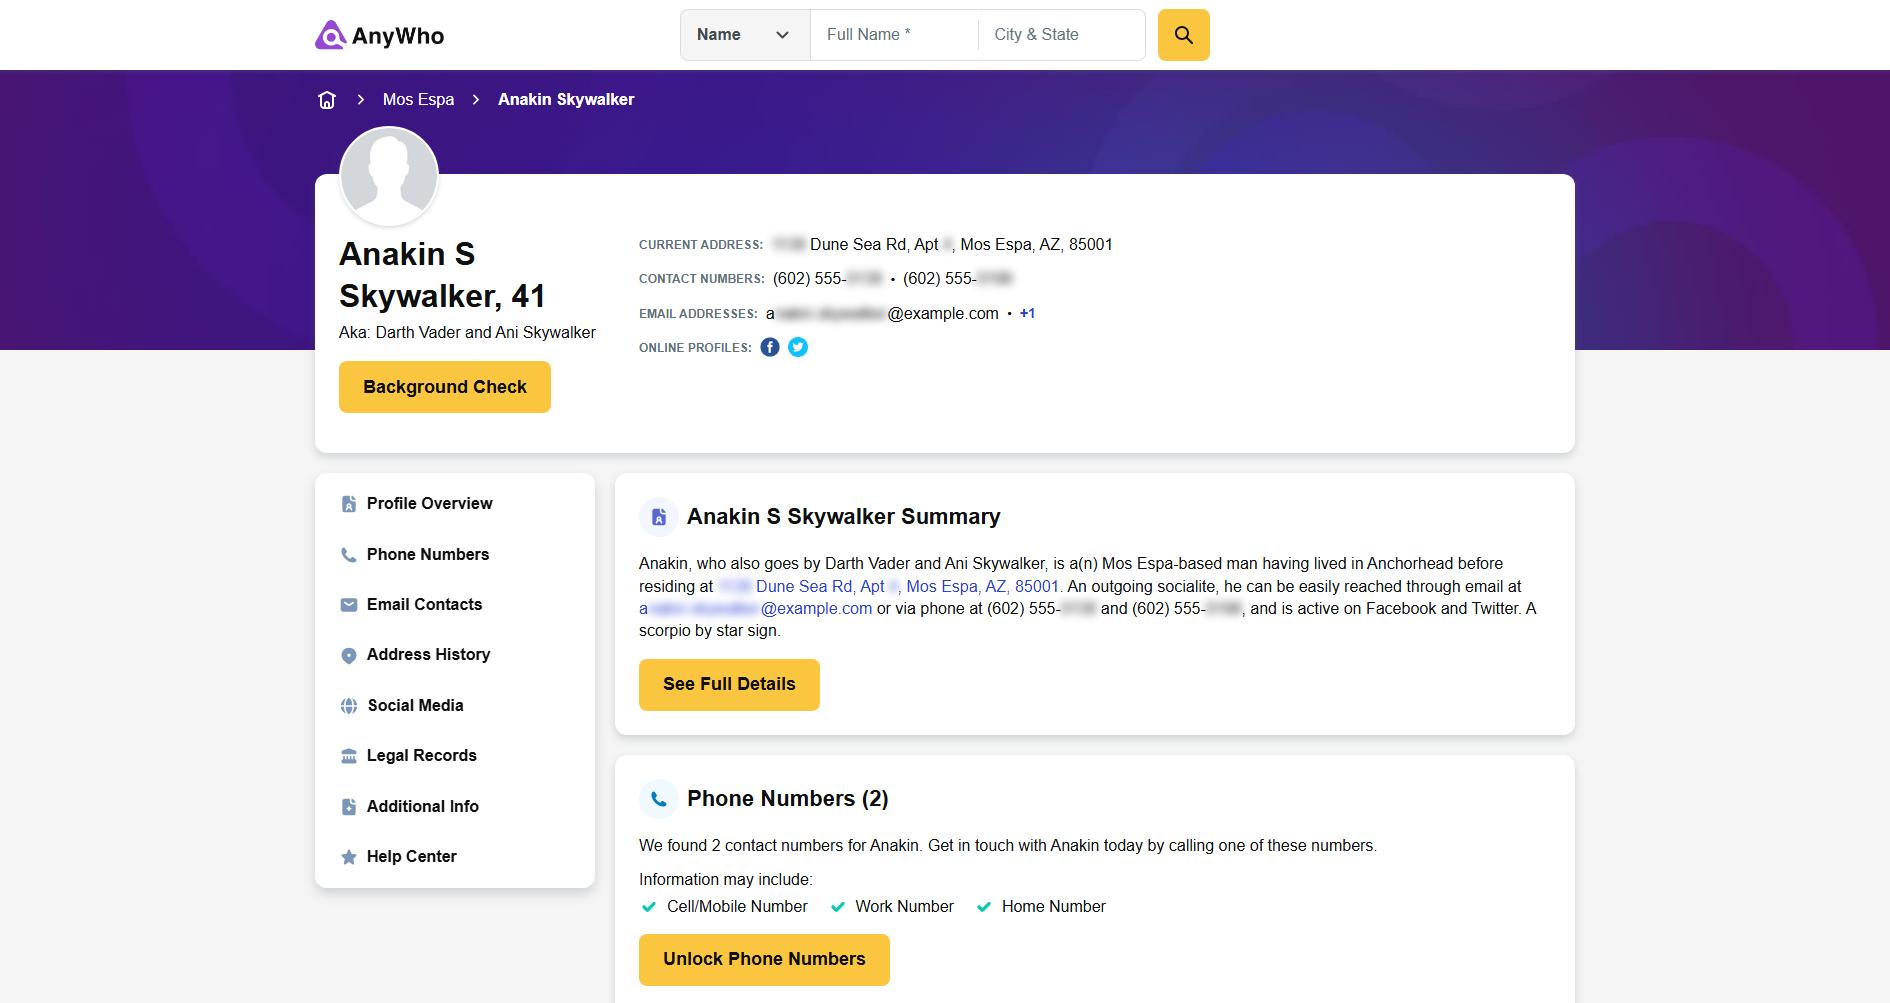
Task: Navigate to Phone Numbers in sidebar
Action: [x=428, y=555]
